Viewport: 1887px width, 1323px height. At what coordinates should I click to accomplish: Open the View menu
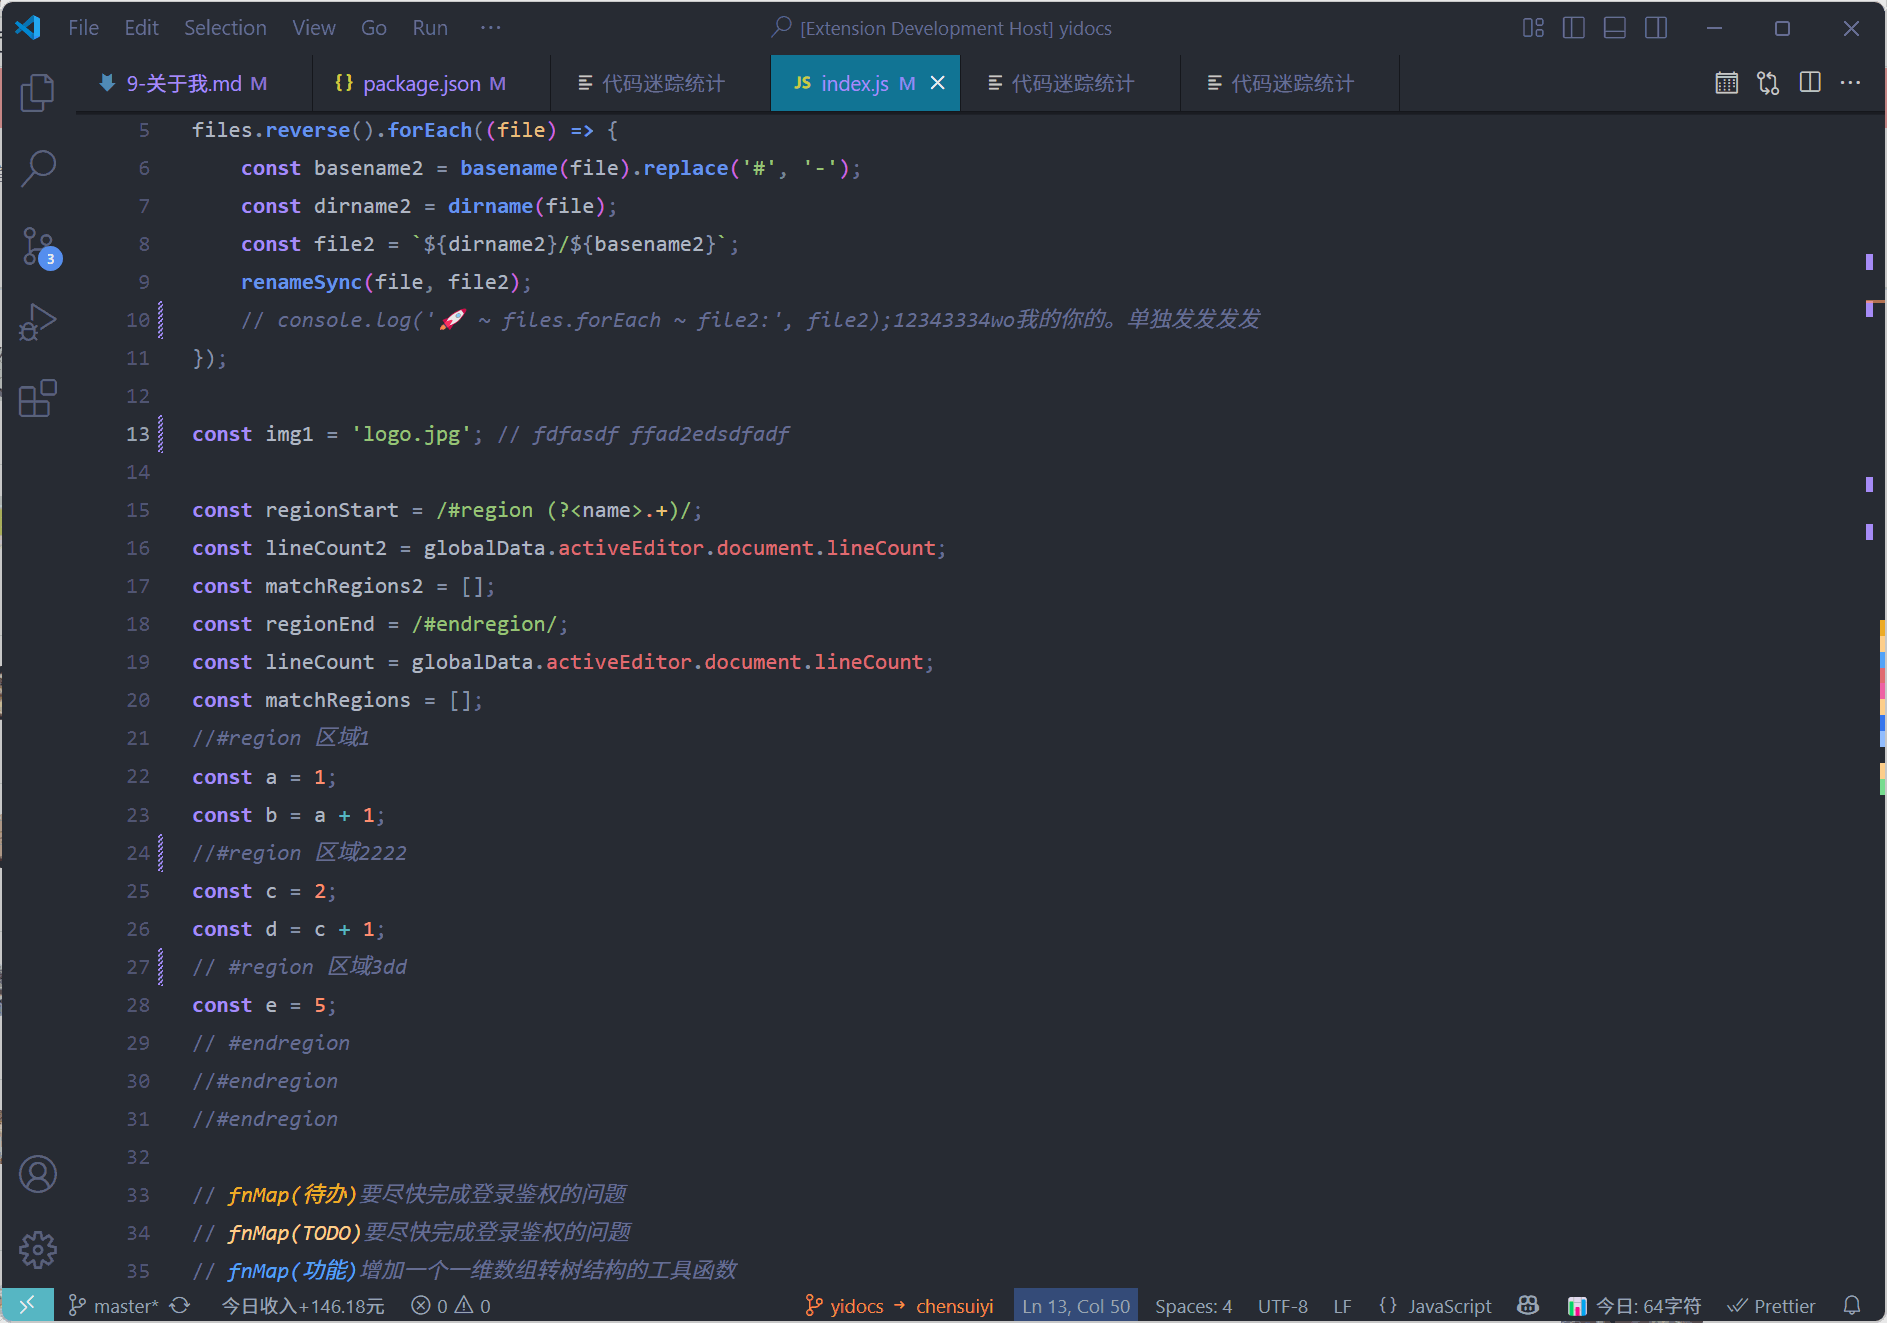[314, 28]
